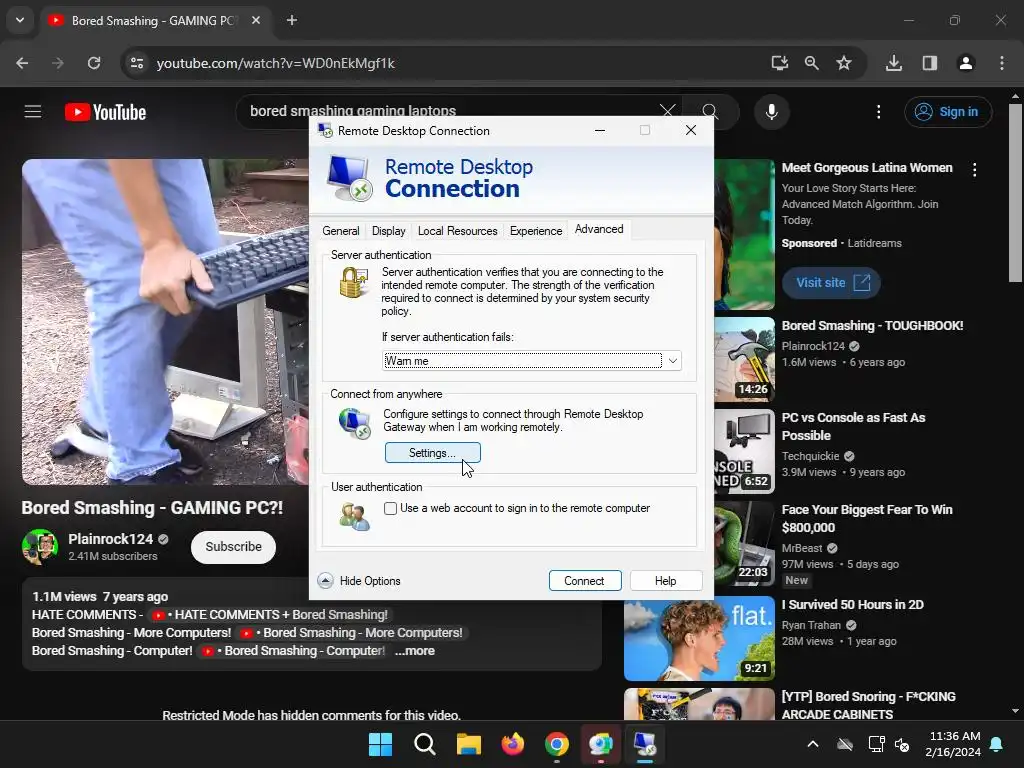Click Visit site on sponsored ad
The height and width of the screenshot is (768, 1024).
(x=831, y=283)
